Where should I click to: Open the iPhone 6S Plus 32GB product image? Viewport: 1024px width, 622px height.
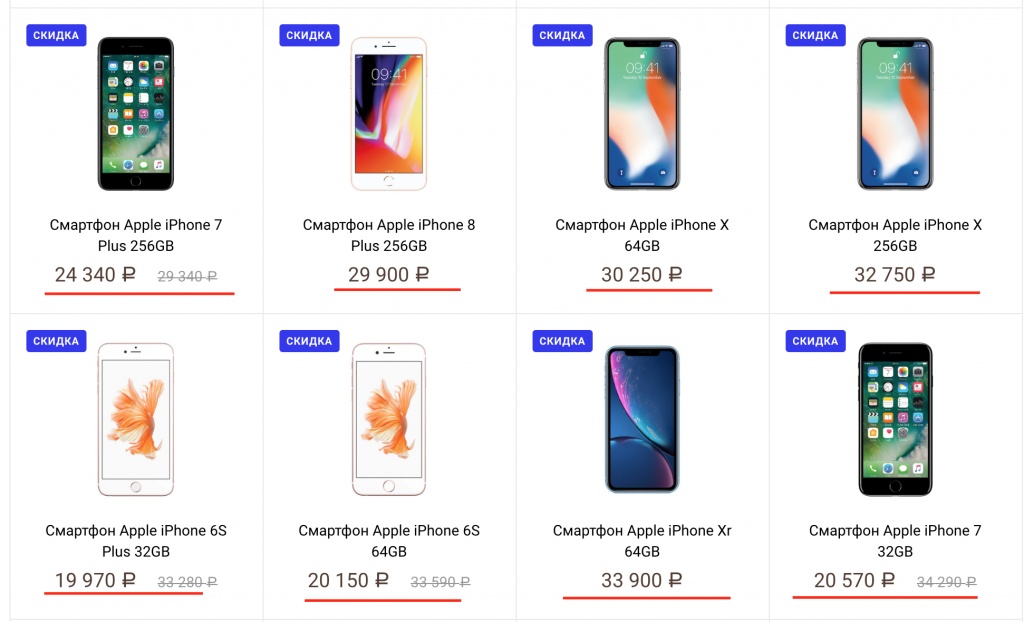136,419
